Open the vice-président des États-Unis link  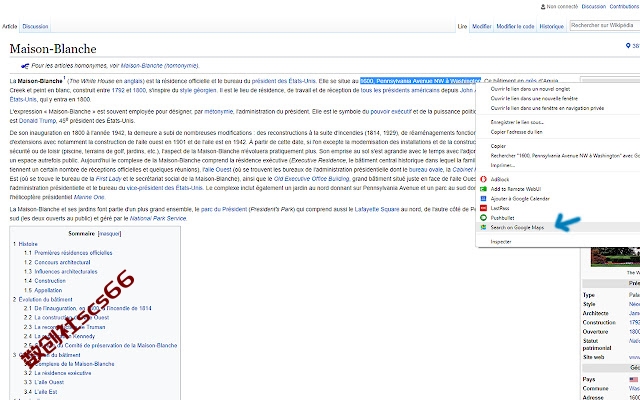click(x=164, y=188)
